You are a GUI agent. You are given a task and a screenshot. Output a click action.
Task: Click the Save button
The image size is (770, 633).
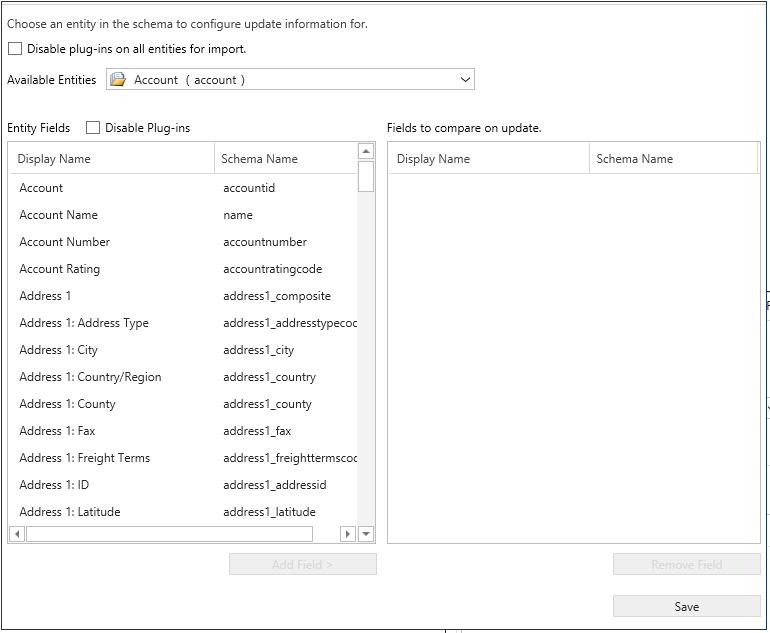686,606
